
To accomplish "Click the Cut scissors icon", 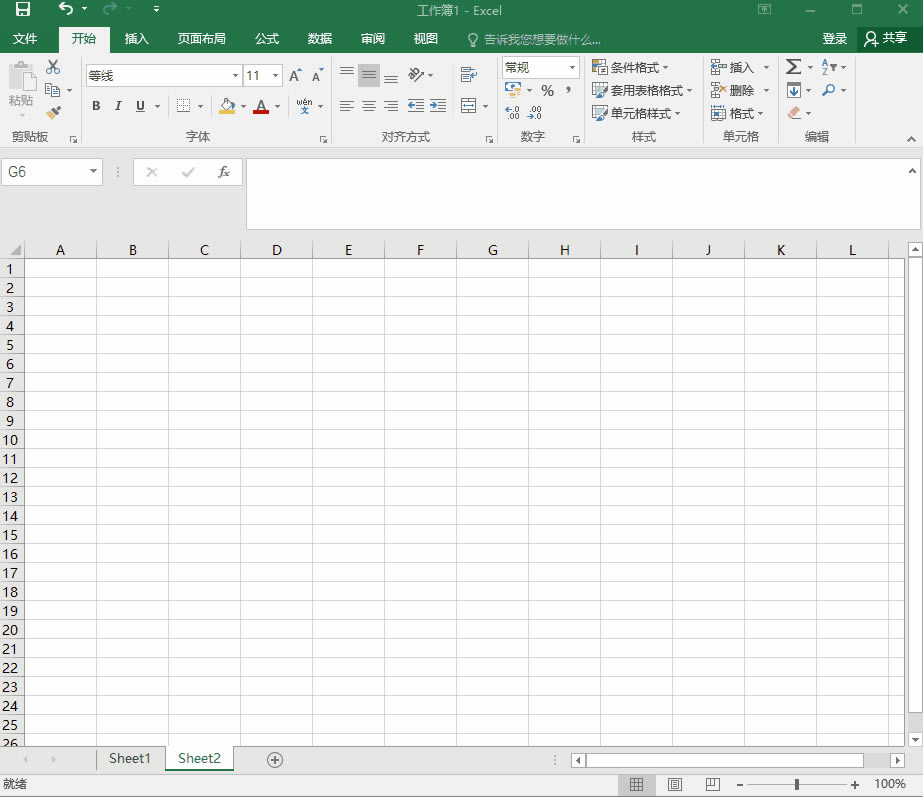I will pyautogui.click(x=53, y=67).
